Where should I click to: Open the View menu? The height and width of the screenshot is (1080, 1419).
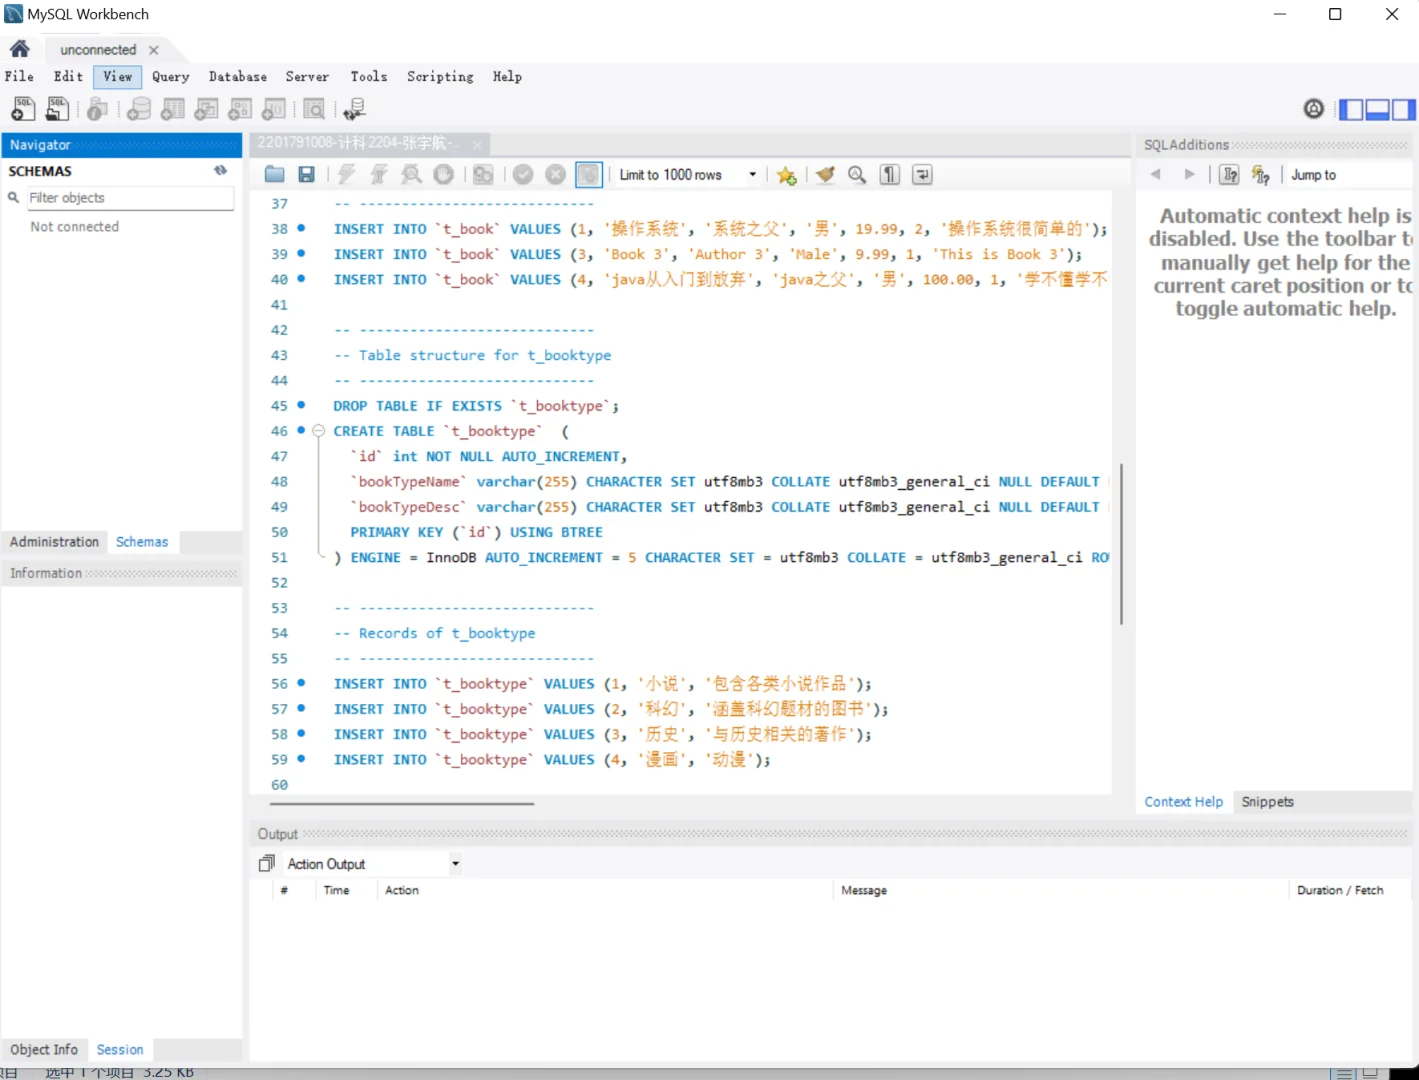click(x=118, y=77)
